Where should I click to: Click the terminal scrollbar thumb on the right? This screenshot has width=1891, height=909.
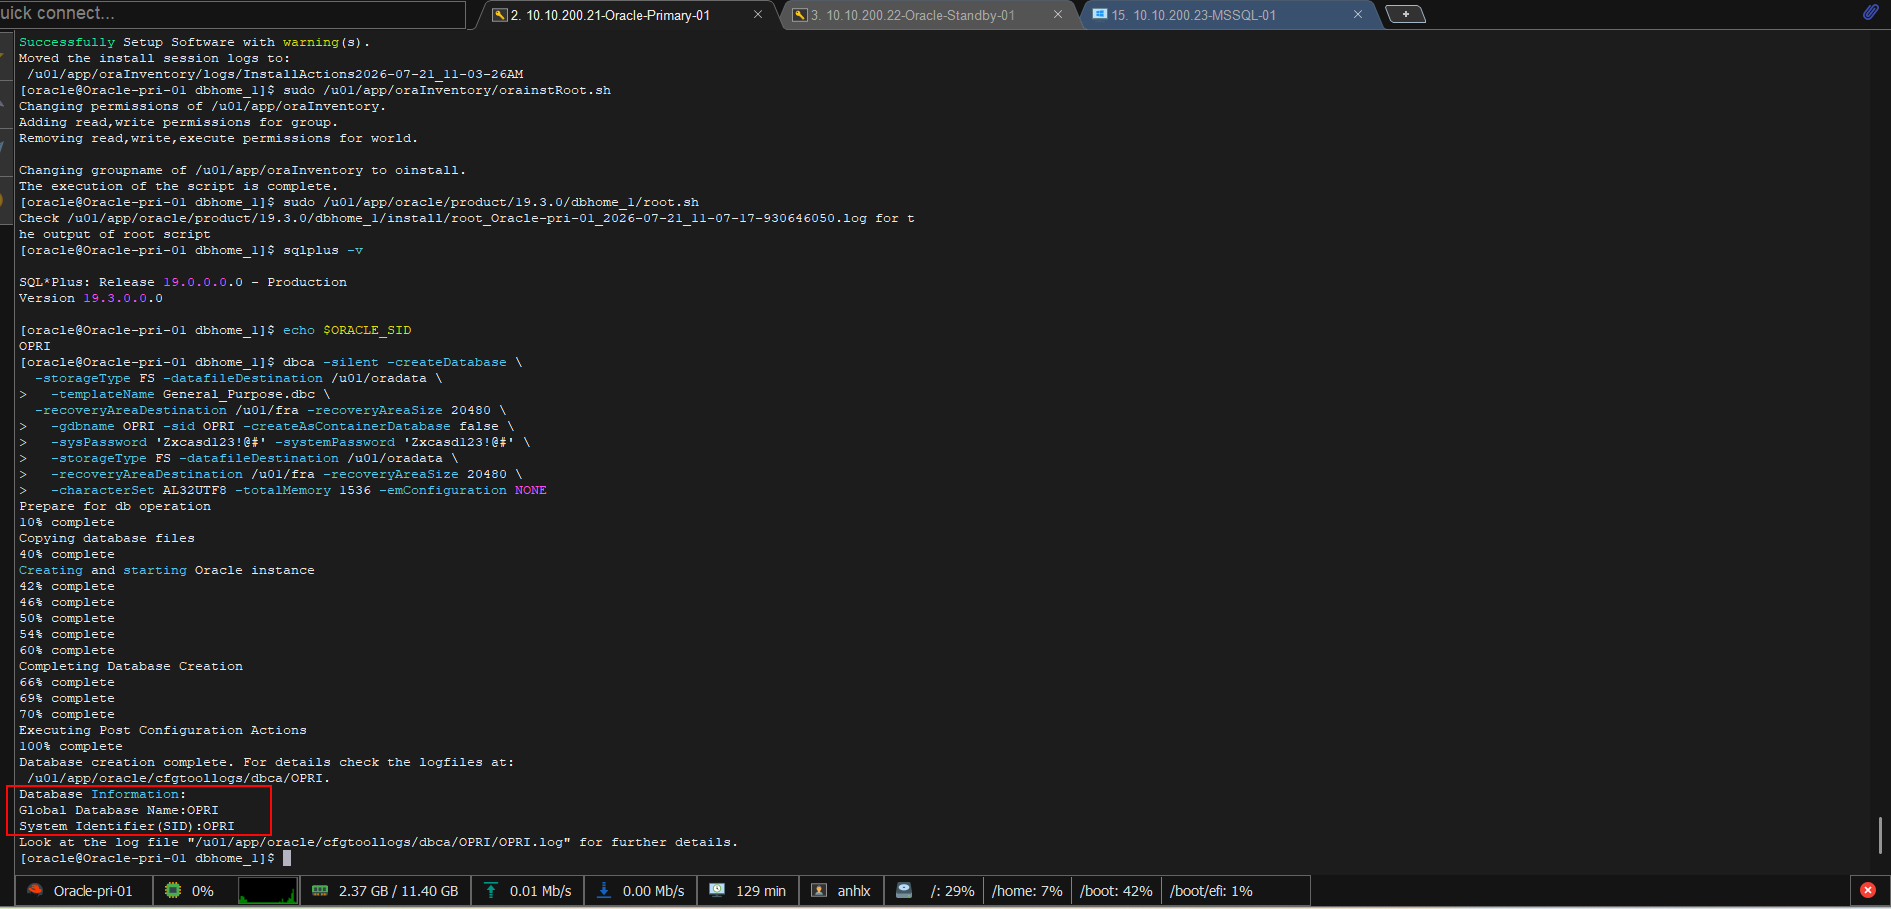1880,835
